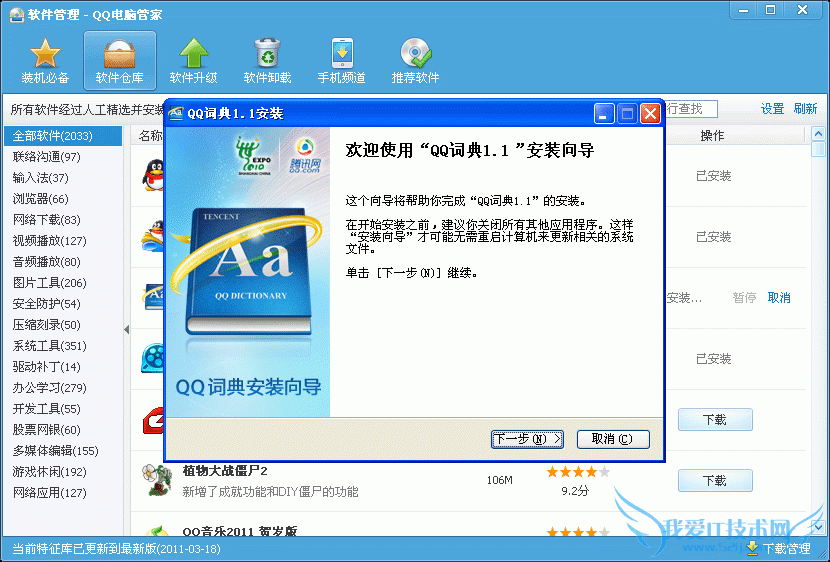This screenshot has width=830, height=562.
Task: Click 9.2分 rating for 植物大战僵尸2
Action: (575, 491)
